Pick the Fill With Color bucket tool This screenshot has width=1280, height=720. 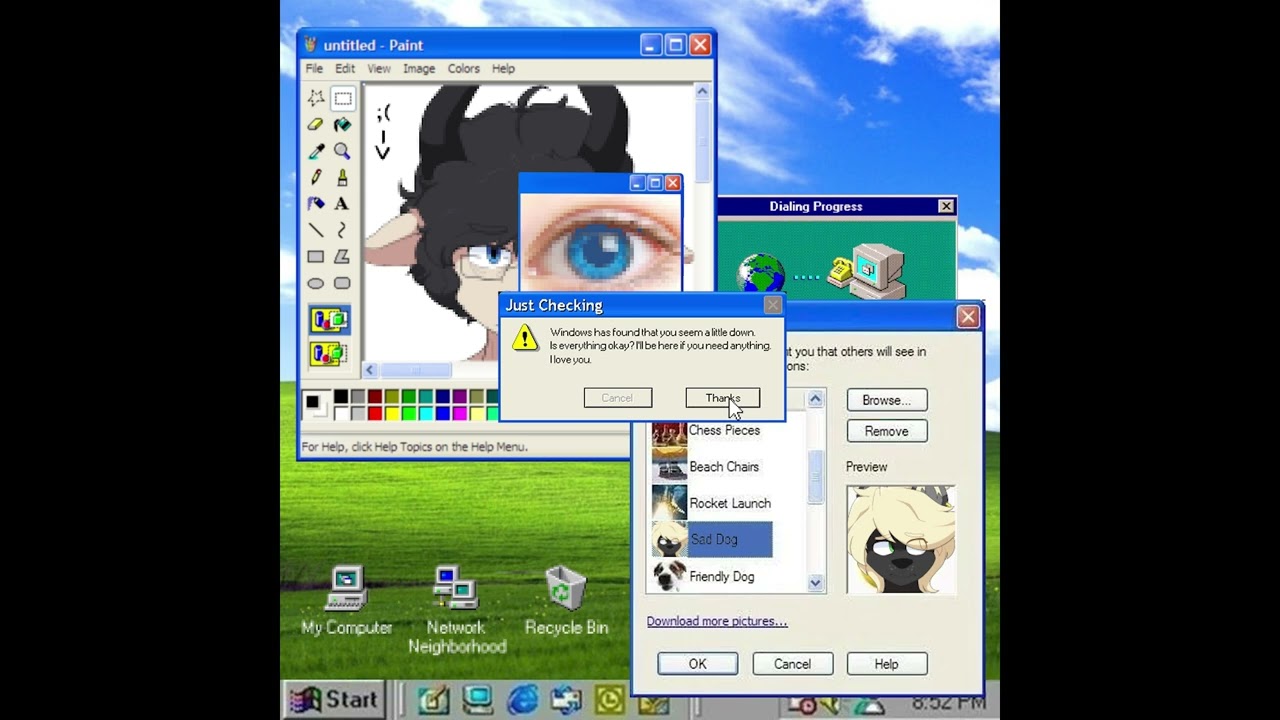tap(342, 125)
